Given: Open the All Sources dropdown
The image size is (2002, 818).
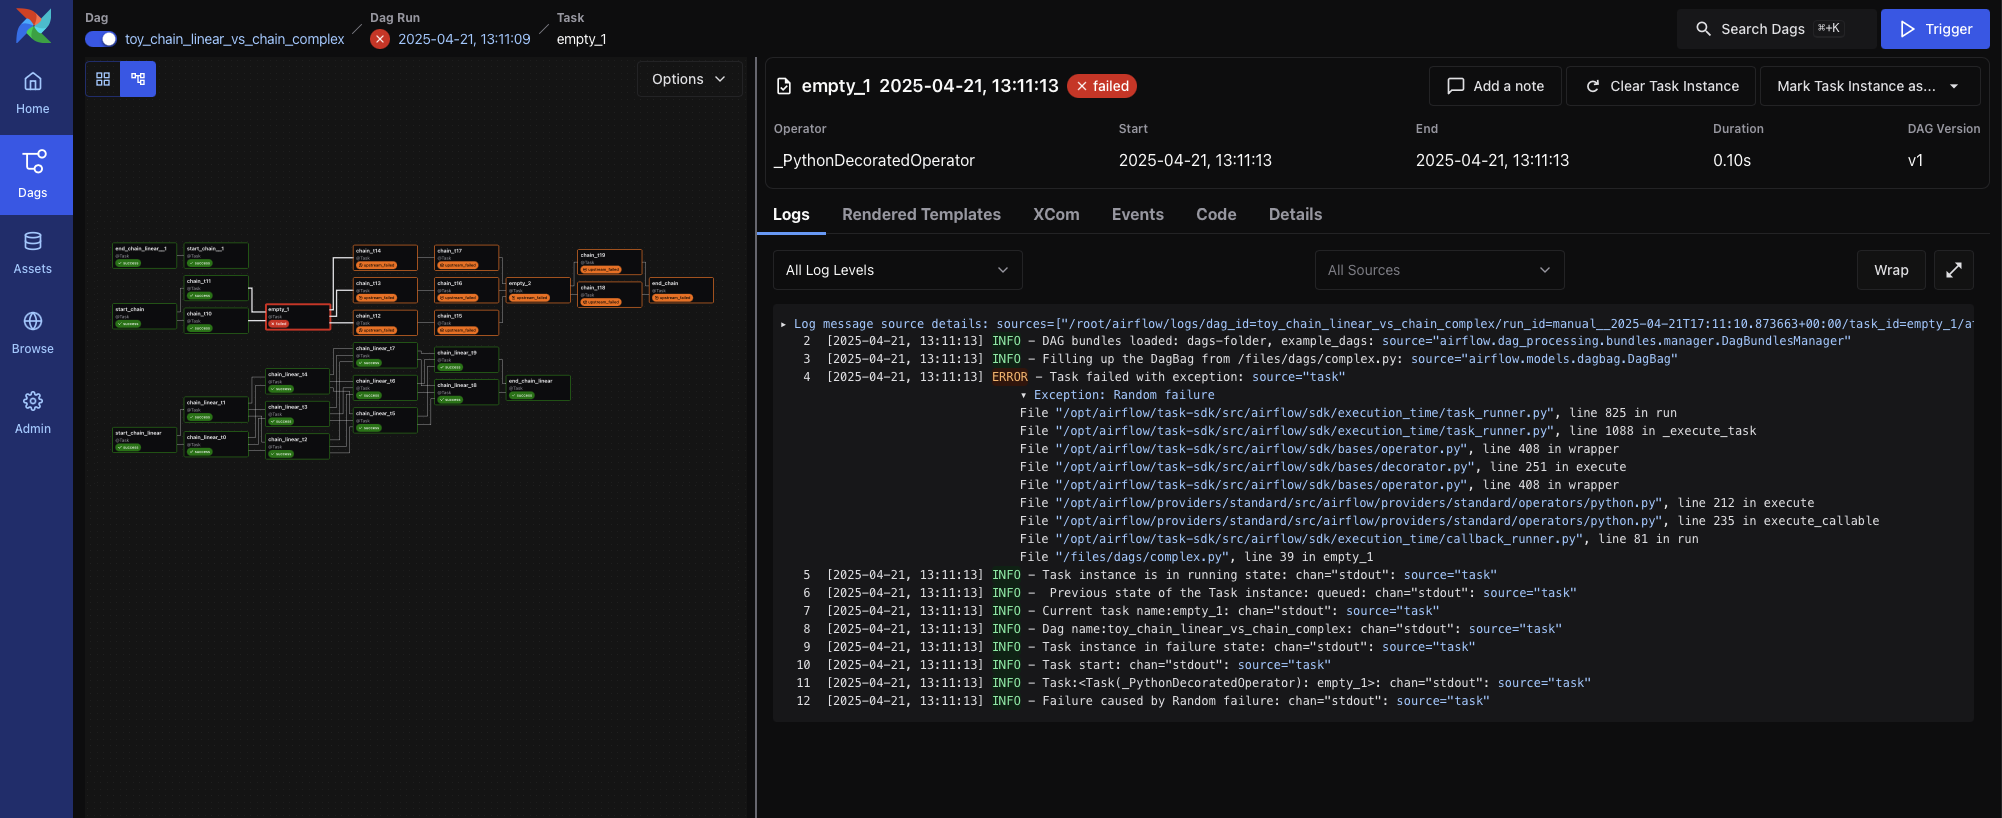Looking at the screenshot, I should tap(1438, 270).
